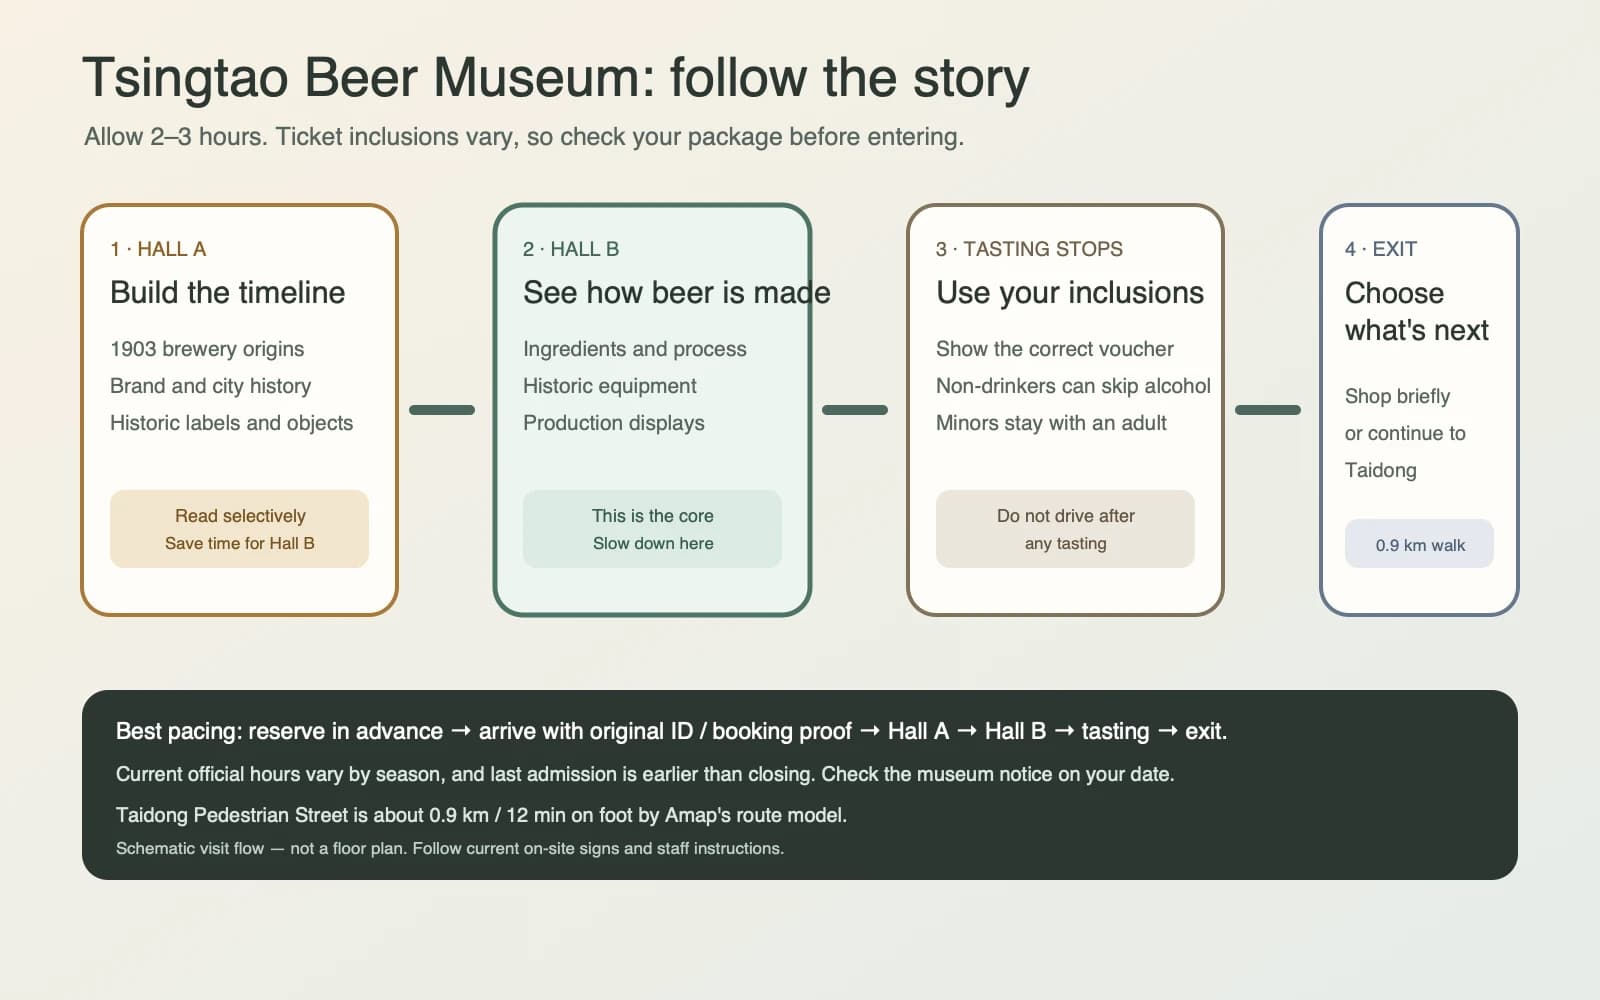Select the "Choose what's next" heading
This screenshot has height=1000, width=1600.
pos(1417,311)
